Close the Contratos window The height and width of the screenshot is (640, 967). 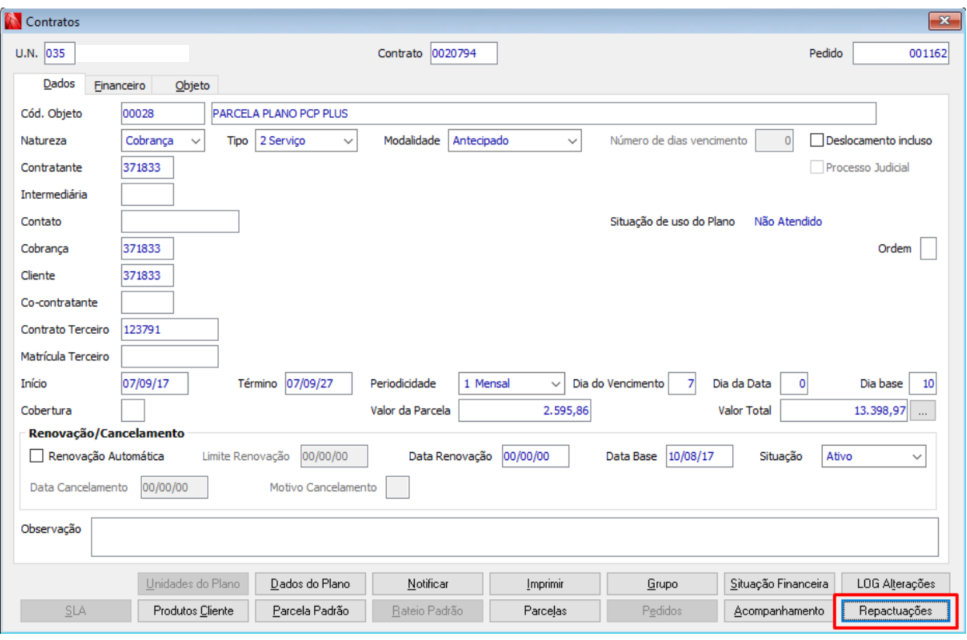[x=944, y=21]
